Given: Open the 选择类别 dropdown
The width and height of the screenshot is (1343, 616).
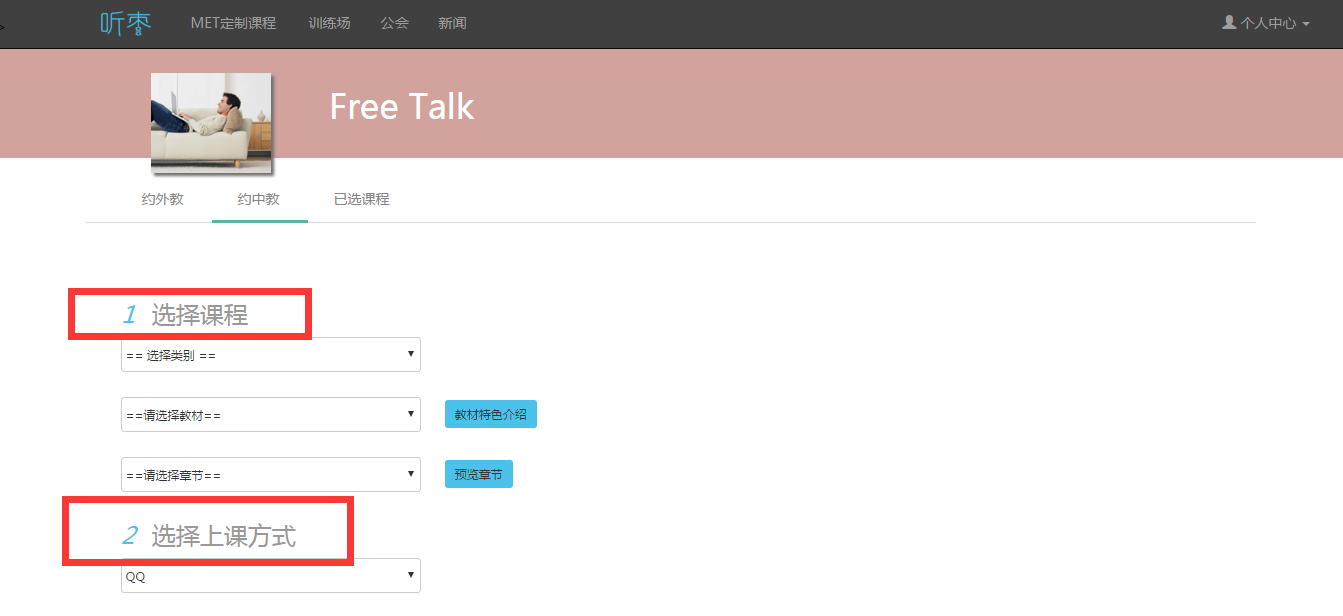Looking at the screenshot, I should coord(270,355).
